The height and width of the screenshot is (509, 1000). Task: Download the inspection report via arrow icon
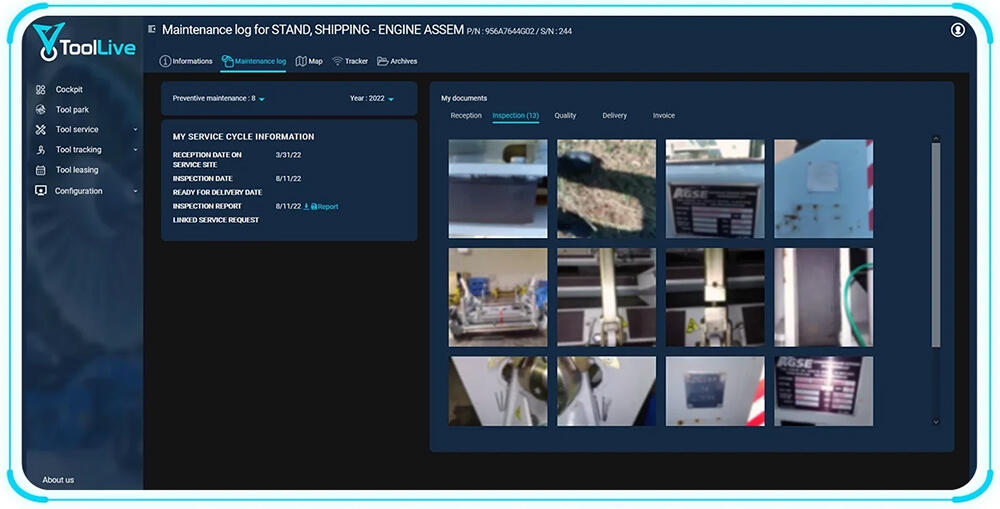point(306,207)
